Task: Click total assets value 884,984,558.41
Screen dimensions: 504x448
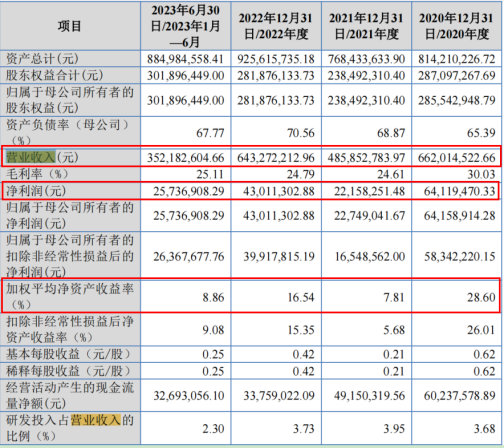Action: [x=186, y=59]
